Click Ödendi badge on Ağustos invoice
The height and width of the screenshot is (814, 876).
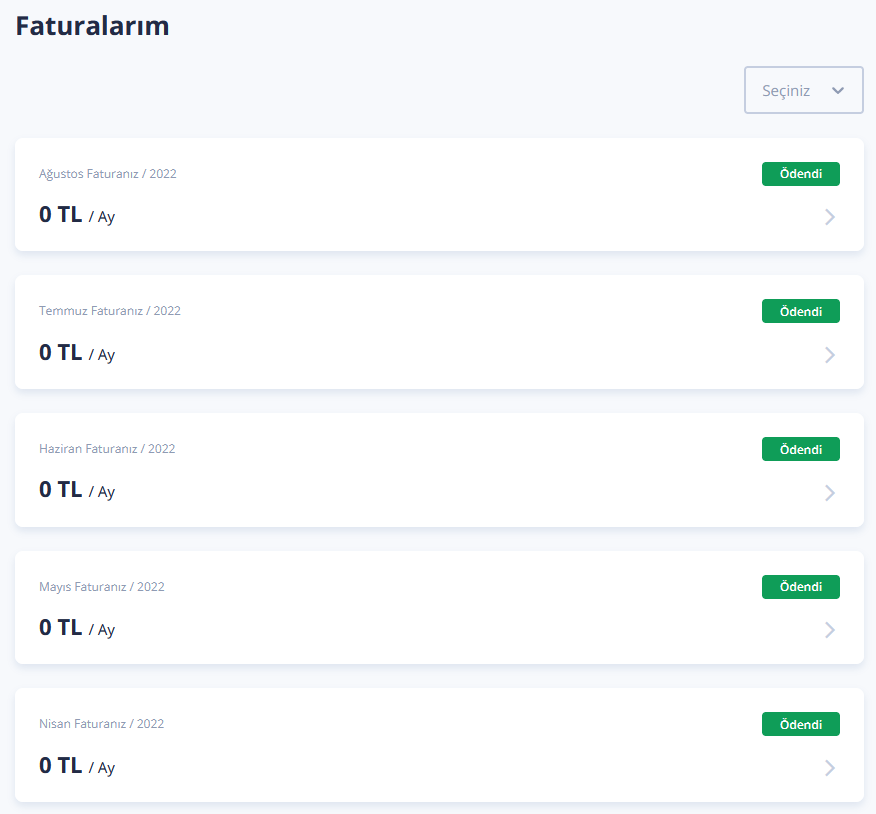[801, 174]
